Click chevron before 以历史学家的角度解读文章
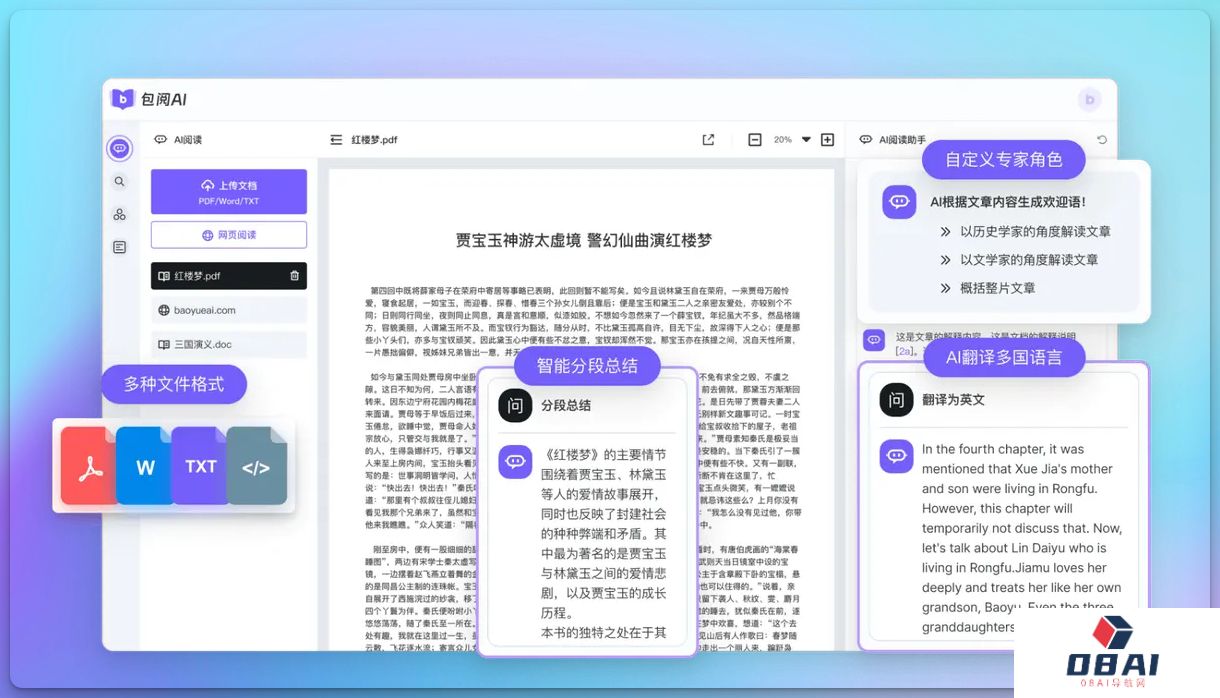1220x698 pixels. [945, 231]
